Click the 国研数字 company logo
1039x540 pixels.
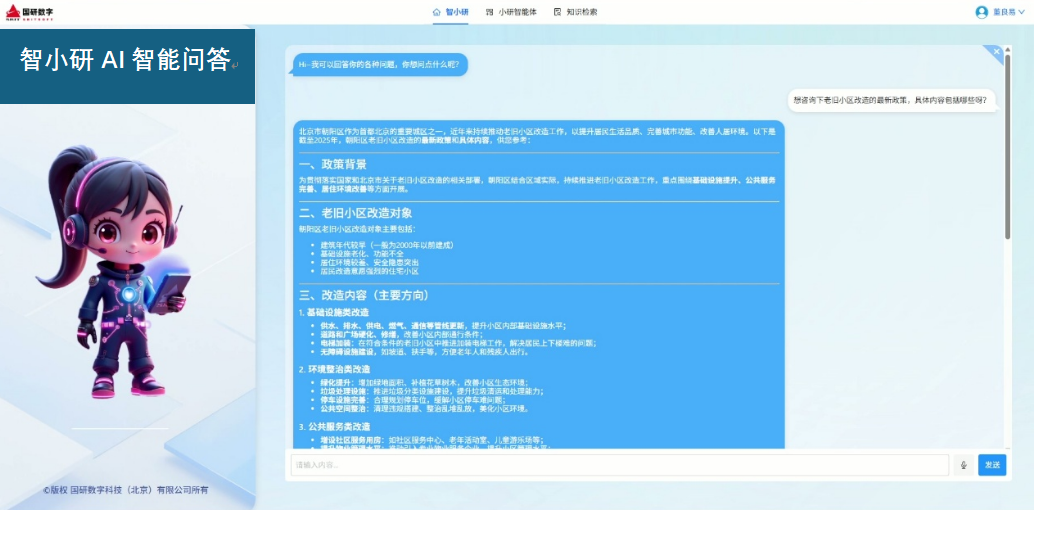(30, 12)
